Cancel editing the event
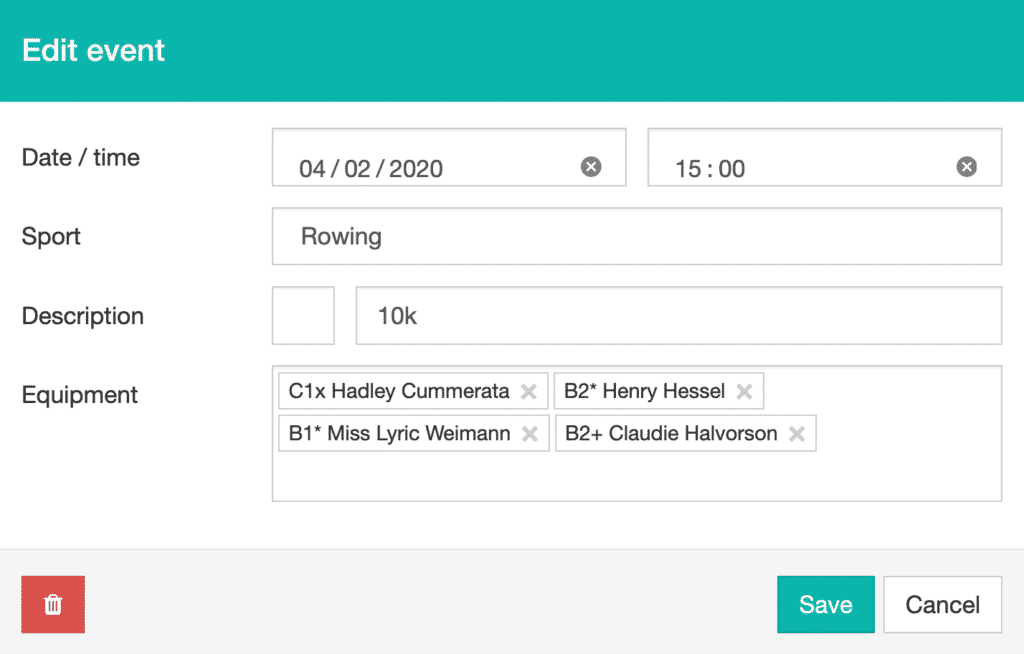Screen dimensions: 1024x654 tap(942, 604)
